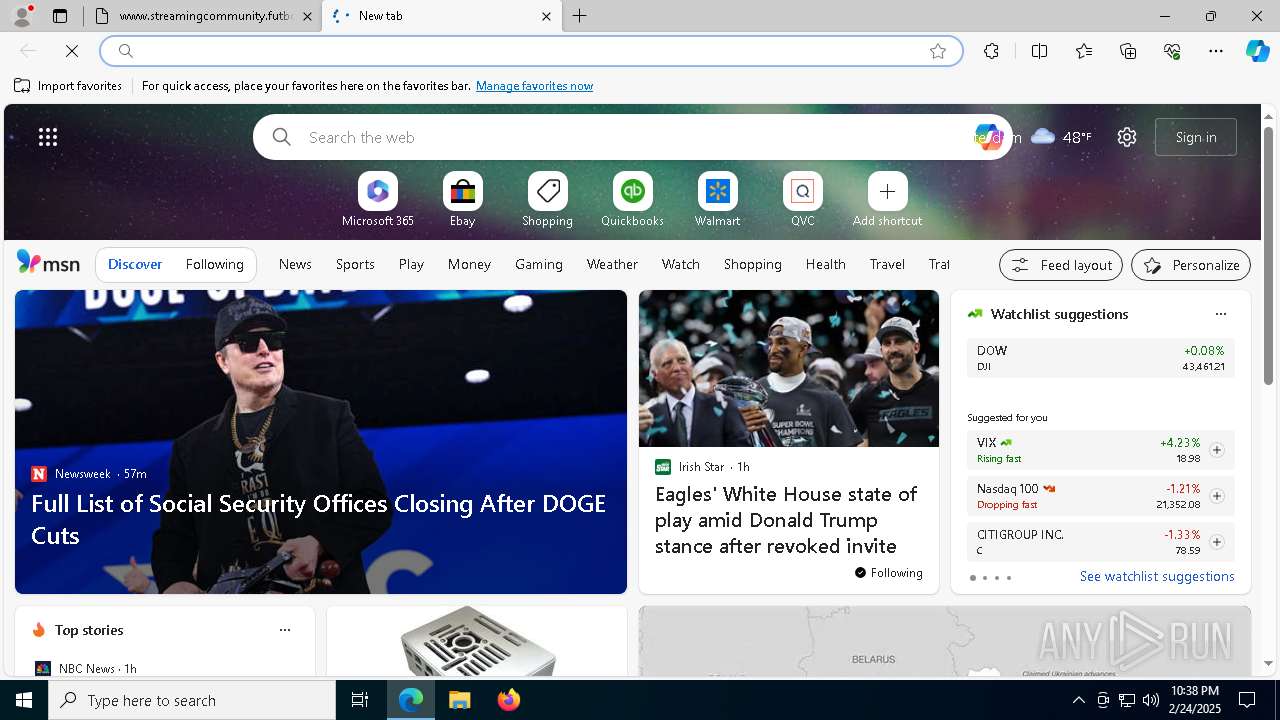The height and width of the screenshot is (720, 1280).
Task: Open Edge Extensions toolbar icon
Action: pos(991,51)
